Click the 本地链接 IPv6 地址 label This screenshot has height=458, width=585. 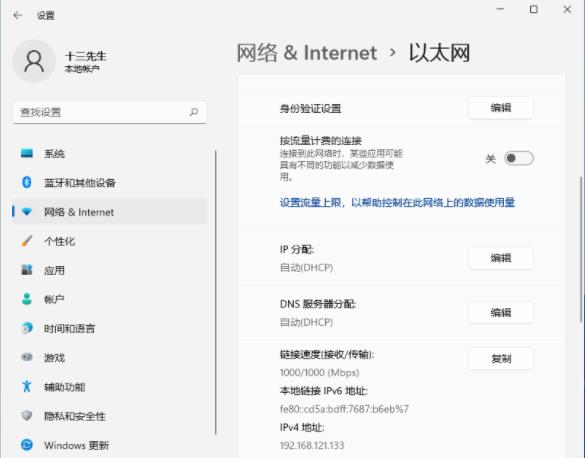click(323, 390)
